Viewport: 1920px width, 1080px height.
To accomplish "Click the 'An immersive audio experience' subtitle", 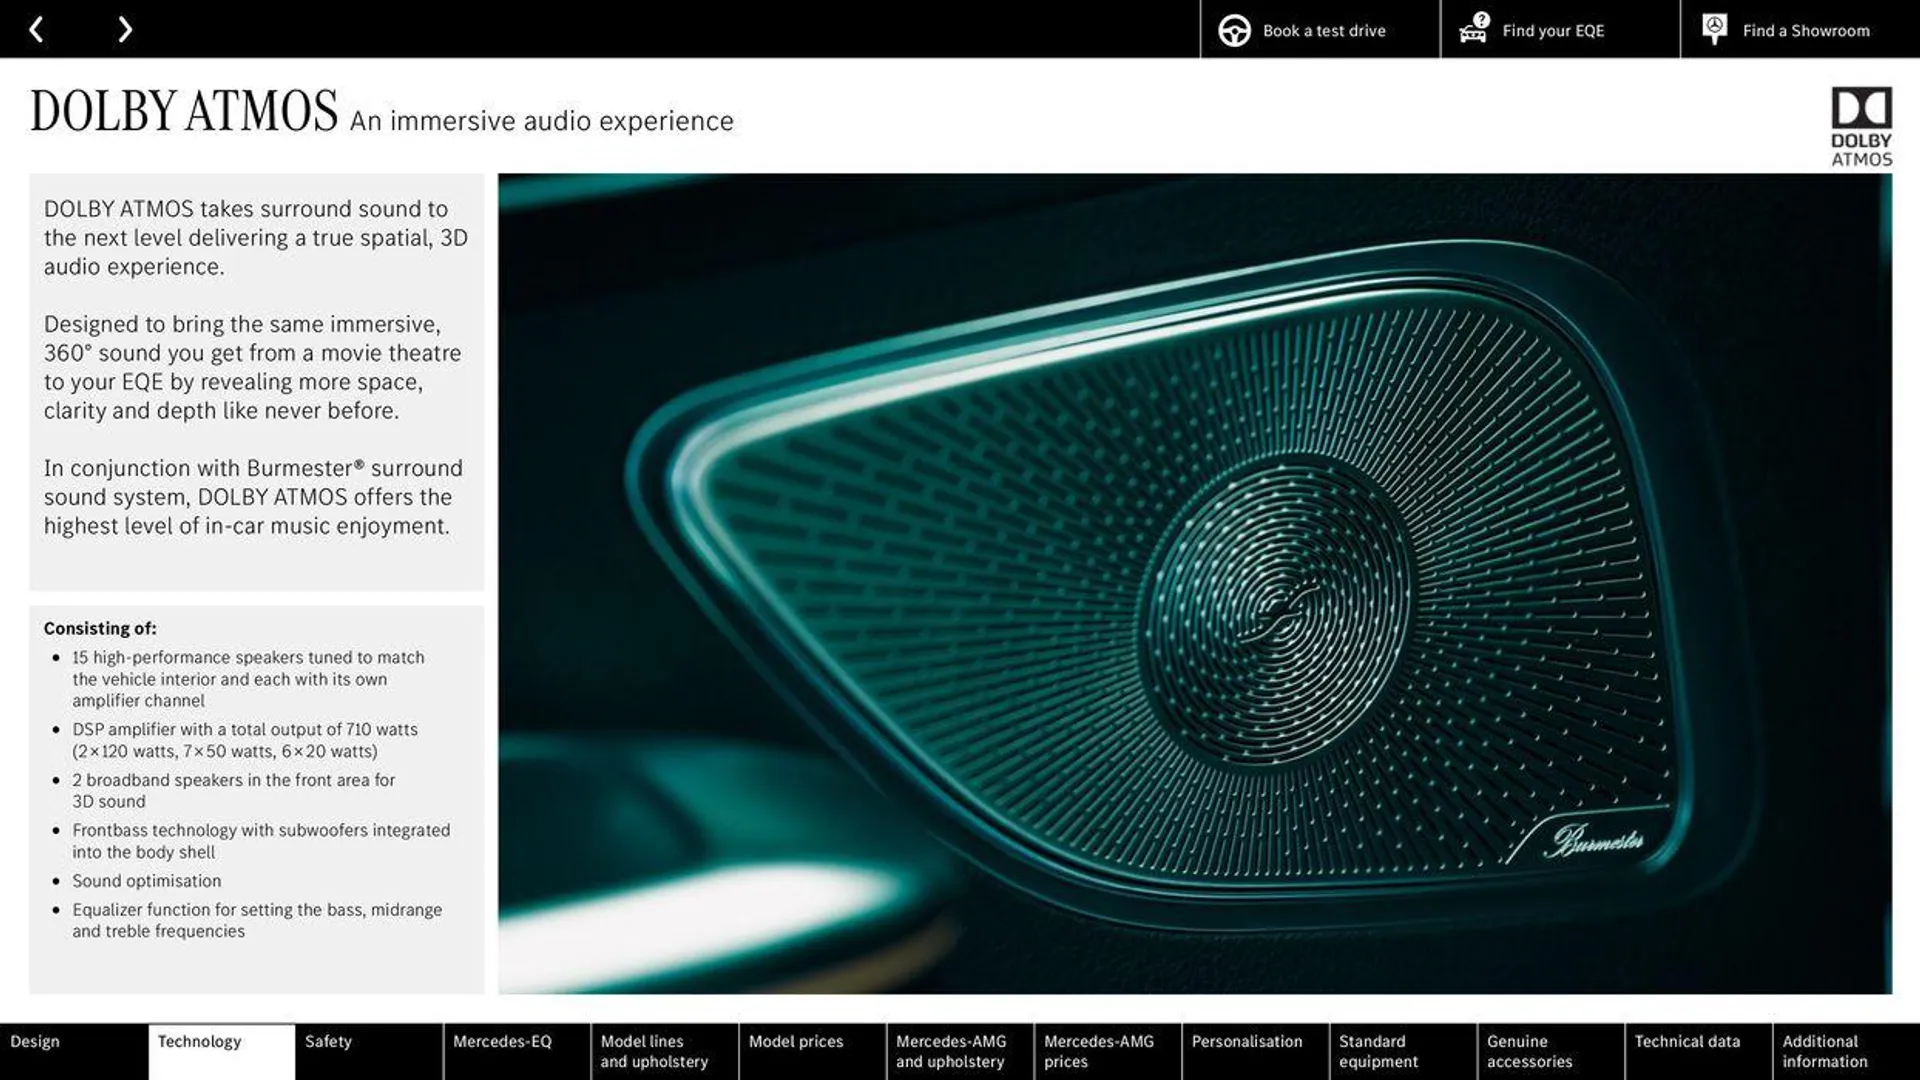I will pos(541,121).
